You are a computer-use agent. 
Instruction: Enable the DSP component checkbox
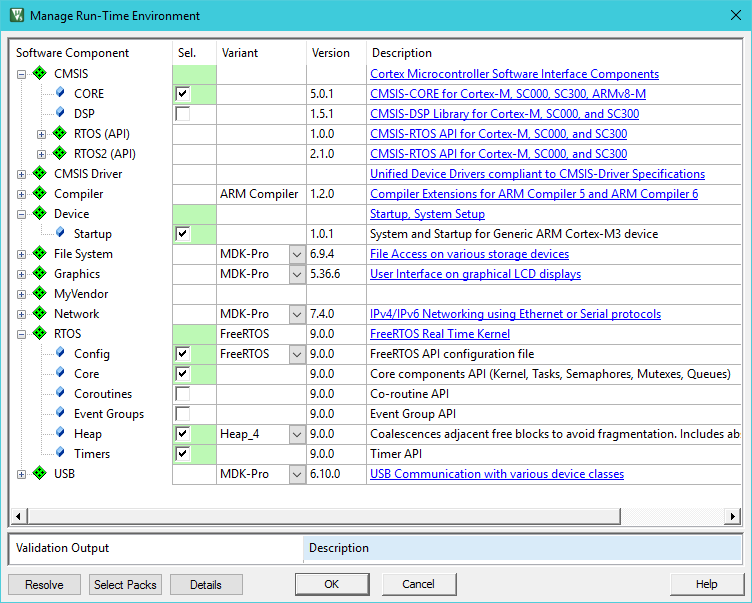click(182, 114)
